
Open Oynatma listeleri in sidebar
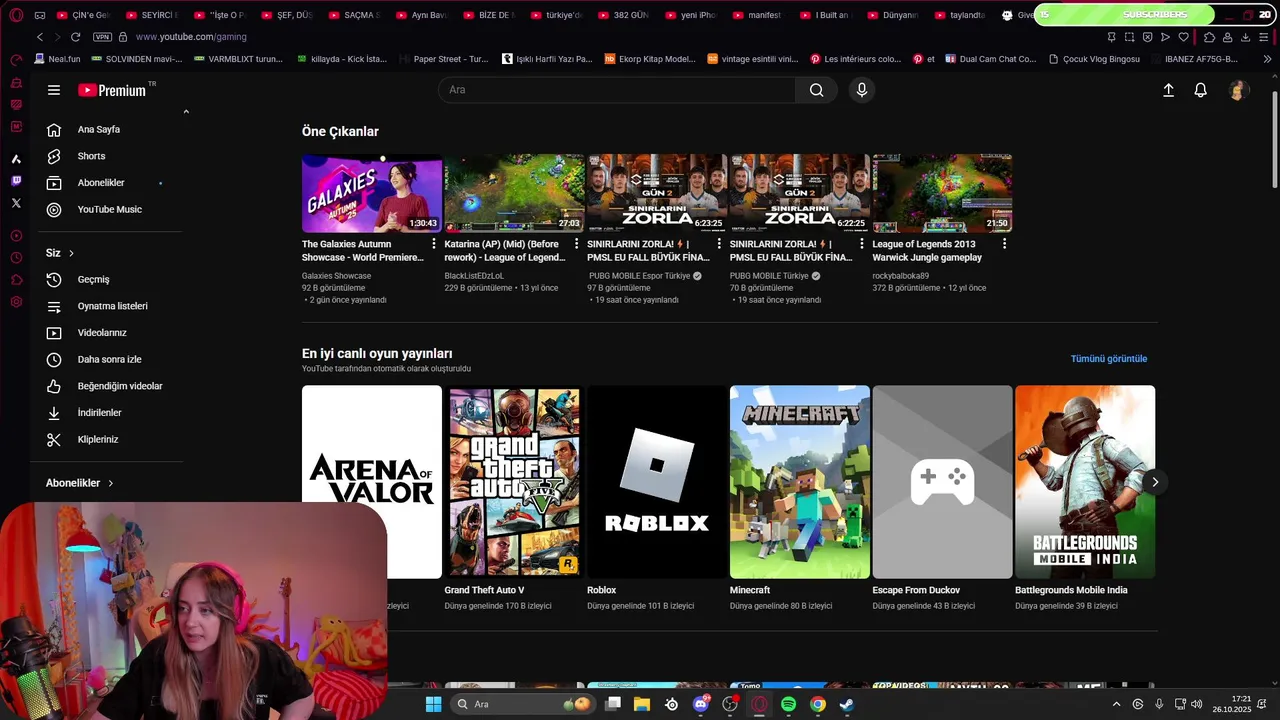click(x=112, y=306)
